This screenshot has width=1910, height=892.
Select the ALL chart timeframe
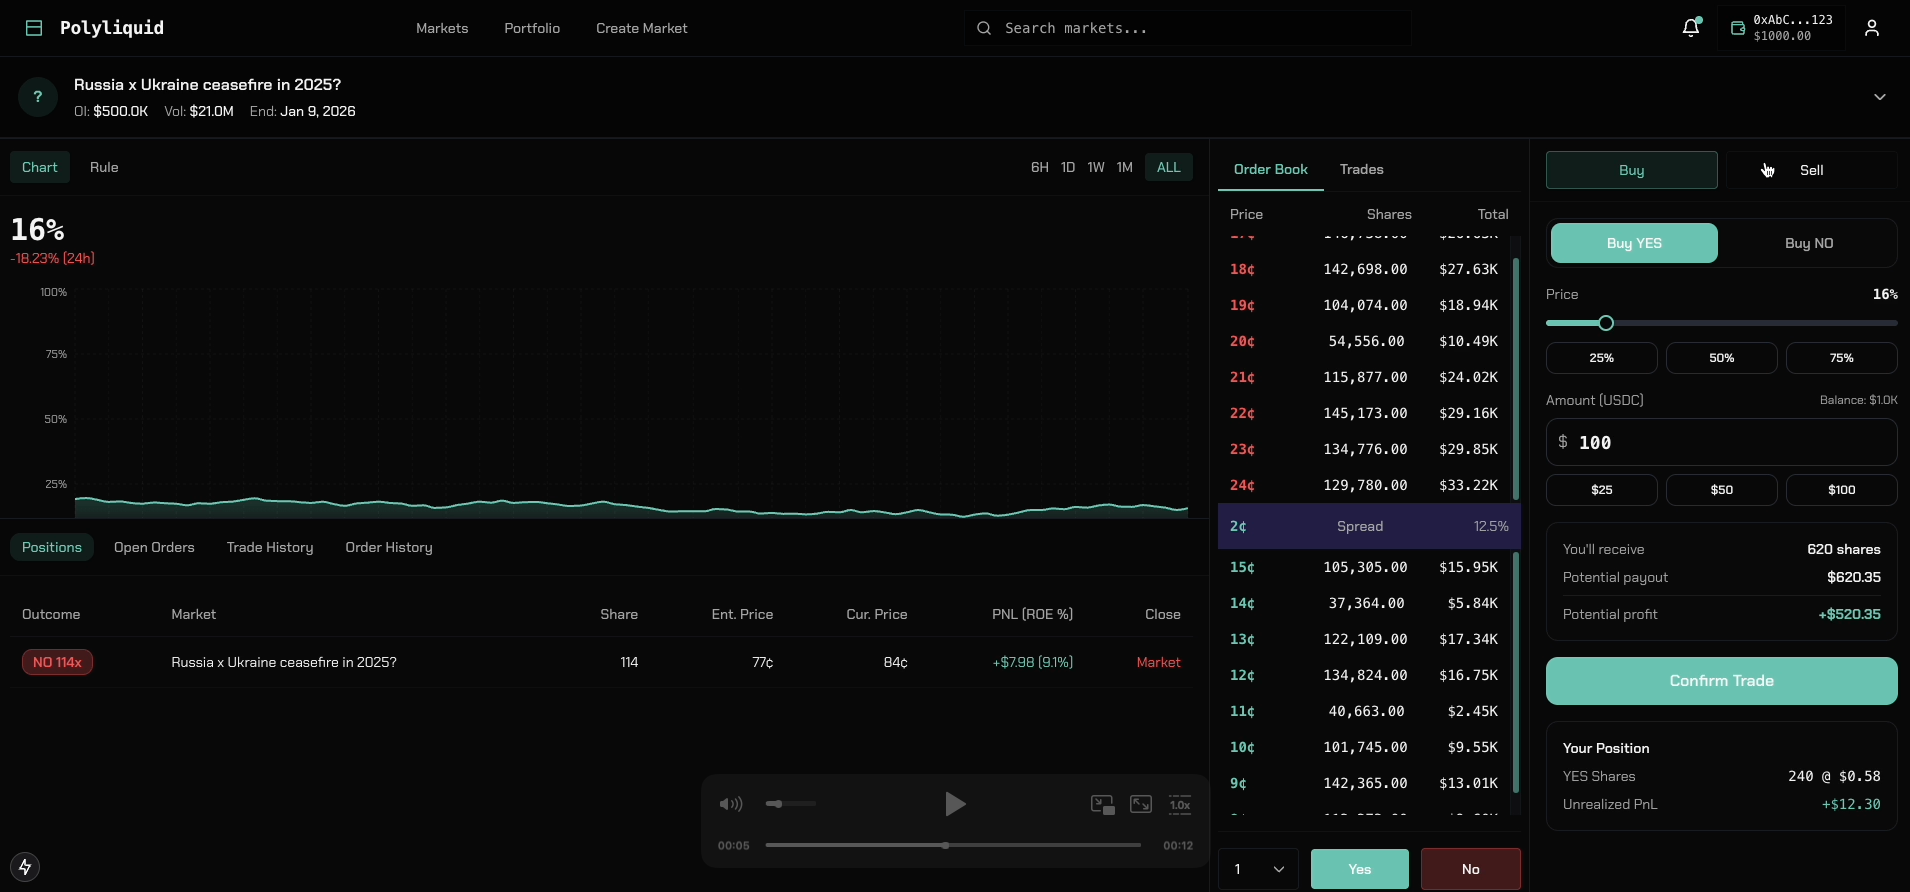[1168, 167]
